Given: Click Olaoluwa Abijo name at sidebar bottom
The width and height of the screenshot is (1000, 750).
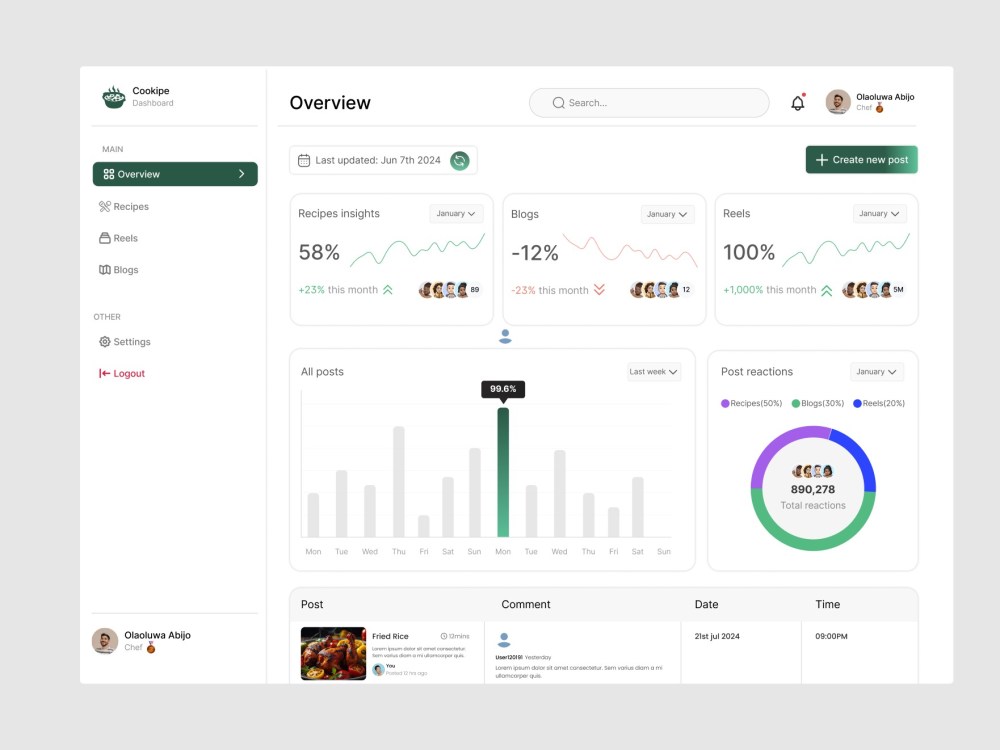Looking at the screenshot, I should pos(158,635).
